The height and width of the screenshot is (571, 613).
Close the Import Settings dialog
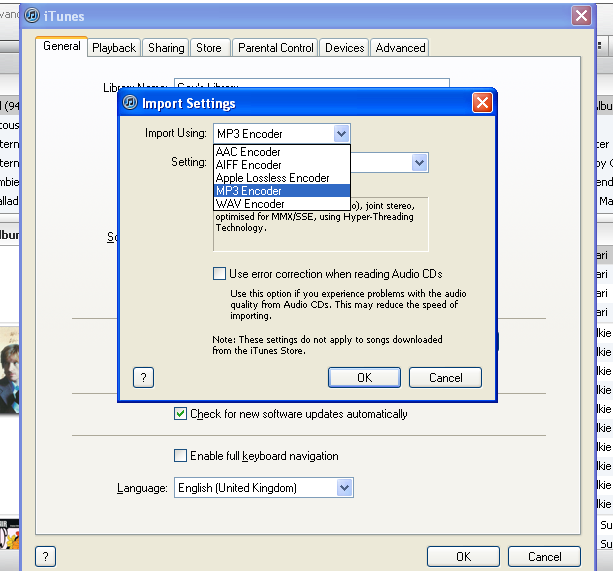[482, 103]
